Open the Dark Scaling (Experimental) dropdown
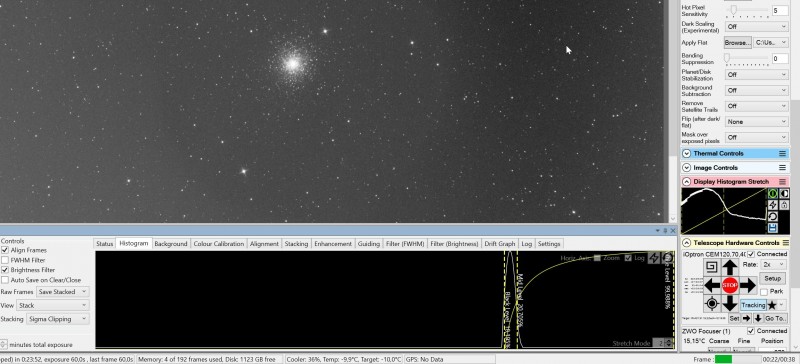 (x=756, y=27)
